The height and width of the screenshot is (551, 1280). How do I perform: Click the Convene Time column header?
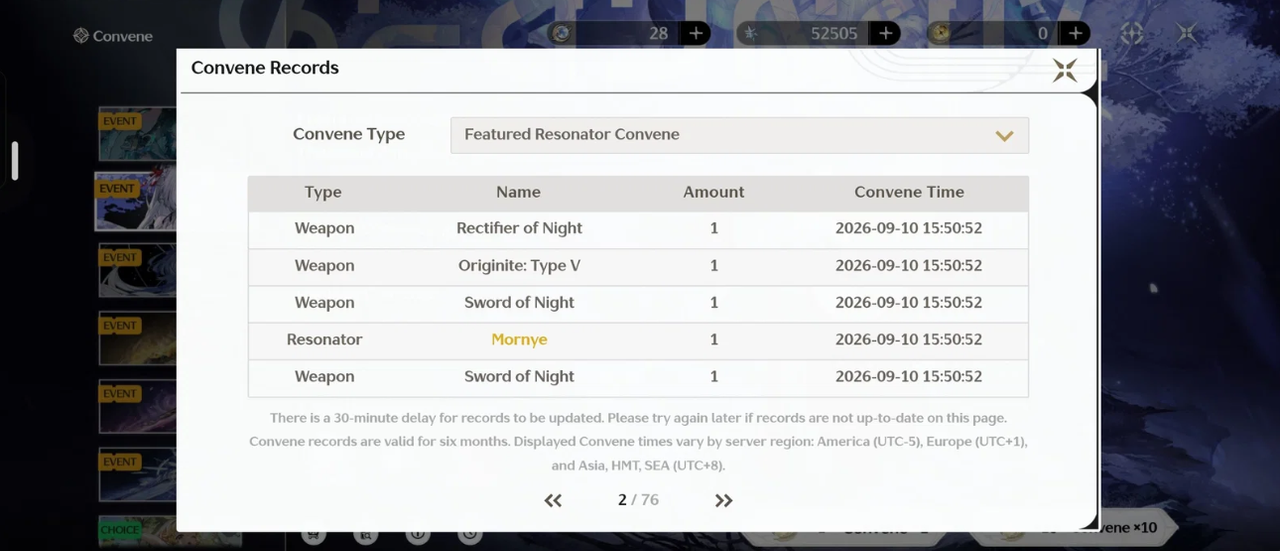(x=909, y=193)
